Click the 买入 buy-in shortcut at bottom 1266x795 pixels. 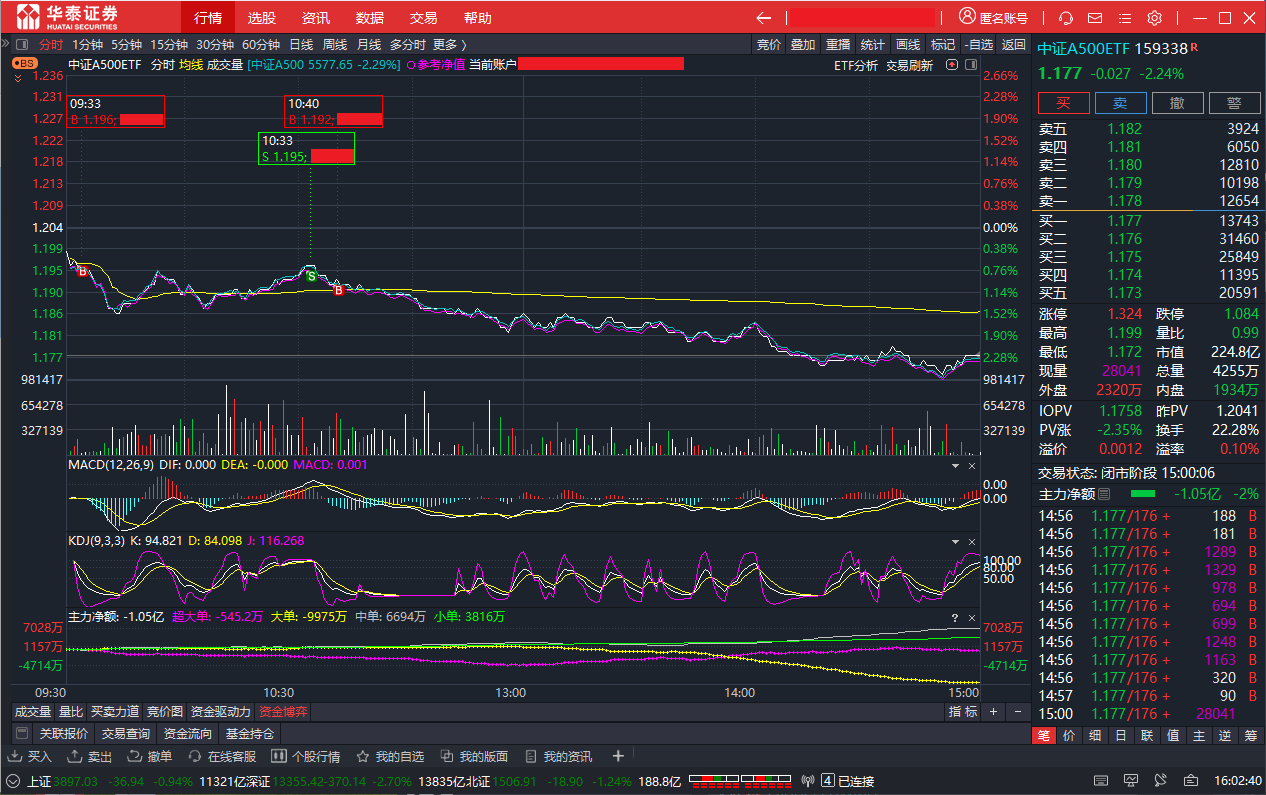[x=31, y=757]
